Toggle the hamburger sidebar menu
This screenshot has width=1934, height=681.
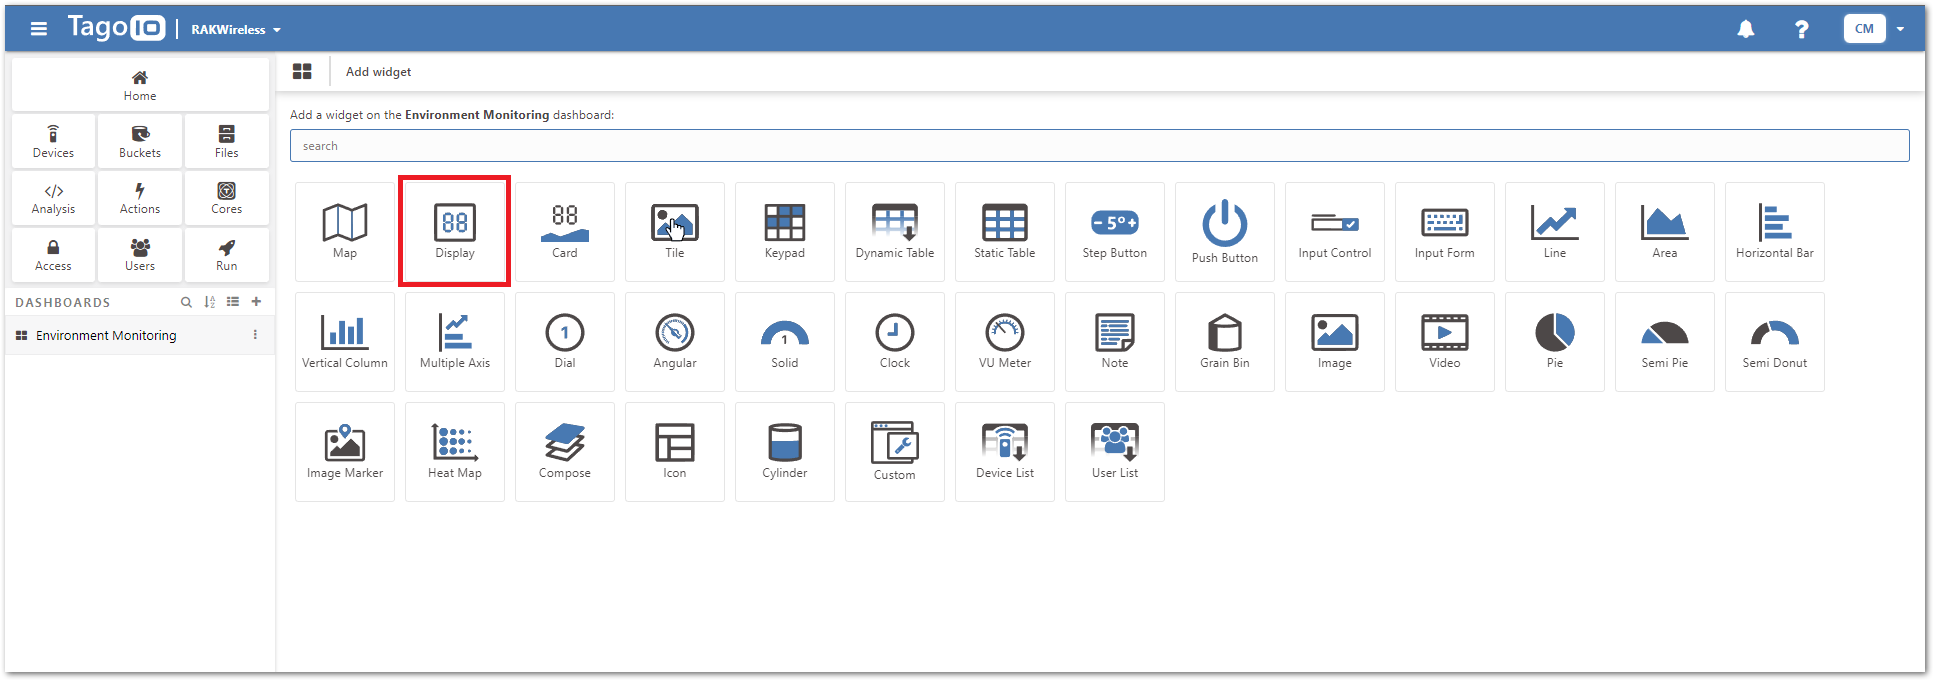39,29
